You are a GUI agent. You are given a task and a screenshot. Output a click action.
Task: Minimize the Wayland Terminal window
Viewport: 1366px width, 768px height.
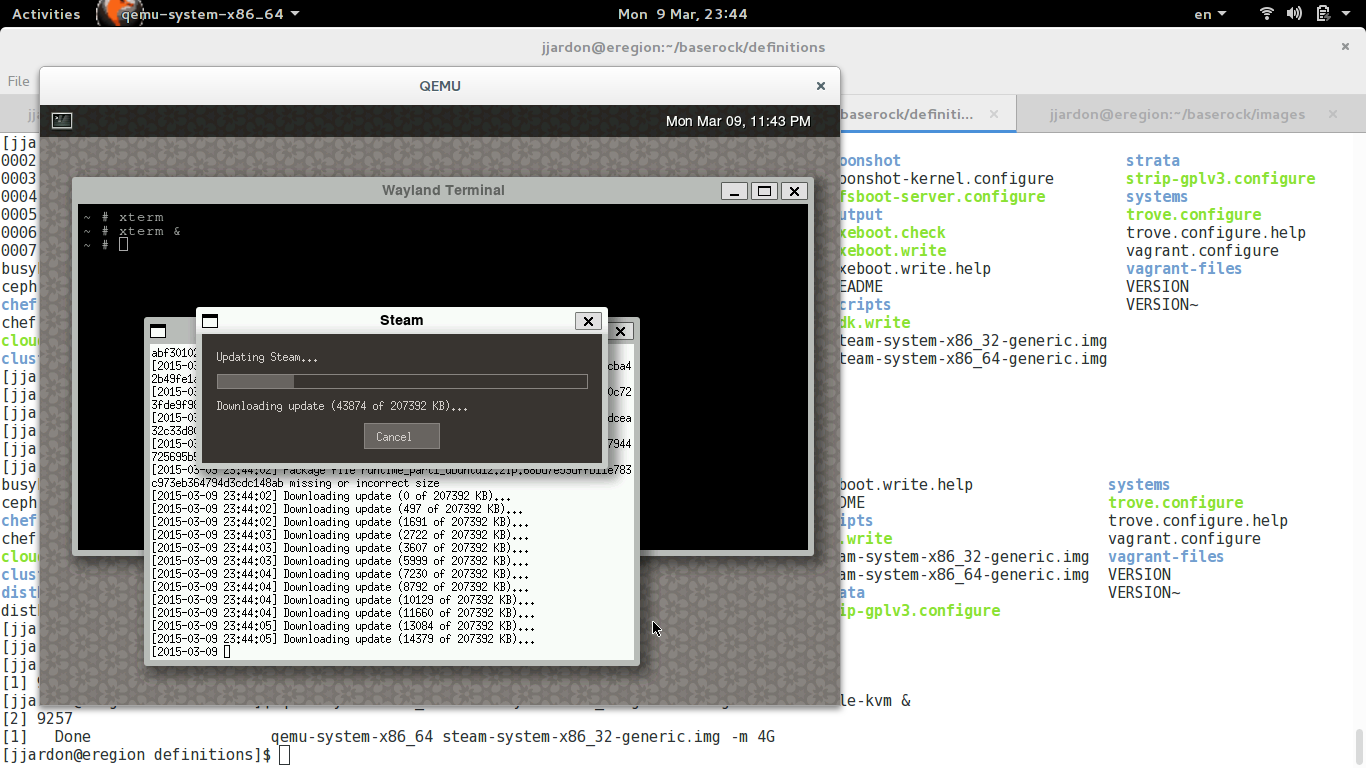tap(734, 191)
